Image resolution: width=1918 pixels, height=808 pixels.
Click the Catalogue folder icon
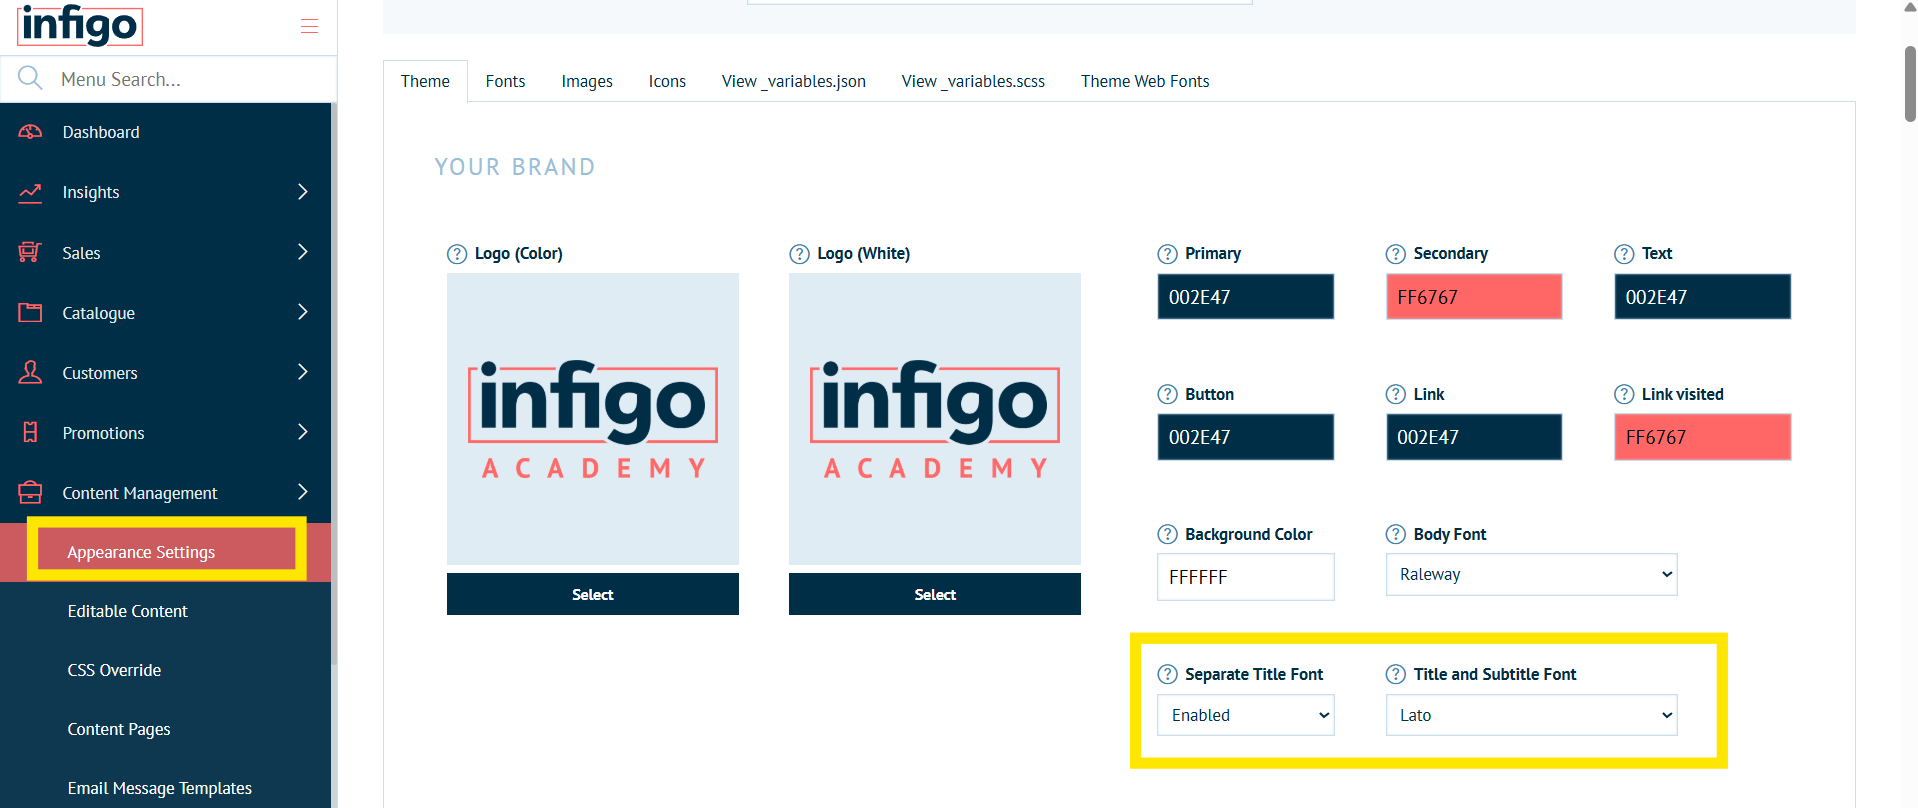[30, 312]
